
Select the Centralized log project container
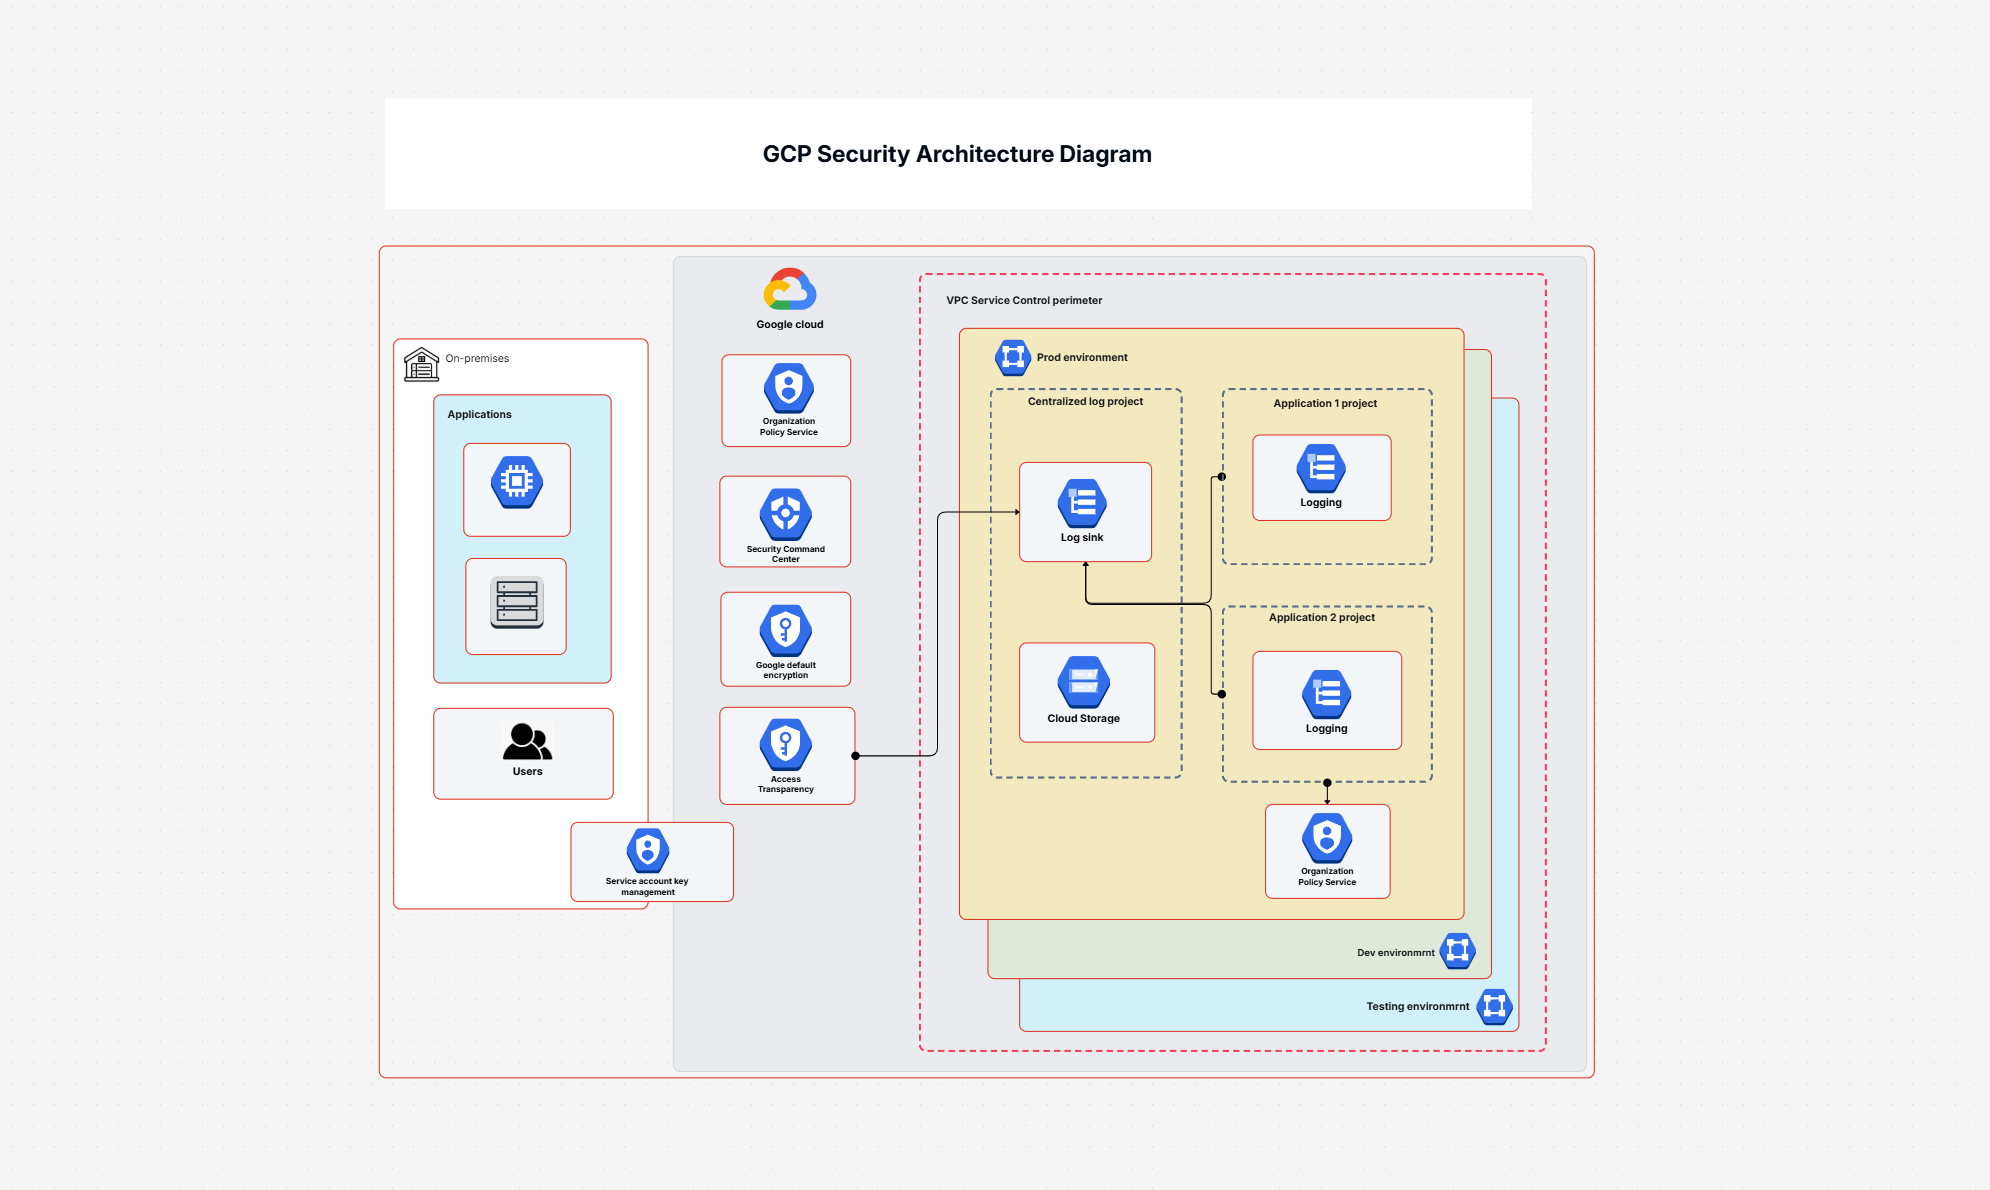pos(1086,401)
